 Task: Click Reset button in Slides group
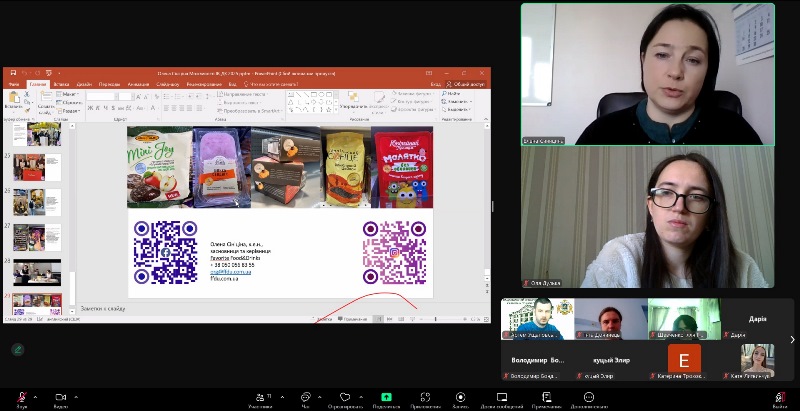pos(70,102)
